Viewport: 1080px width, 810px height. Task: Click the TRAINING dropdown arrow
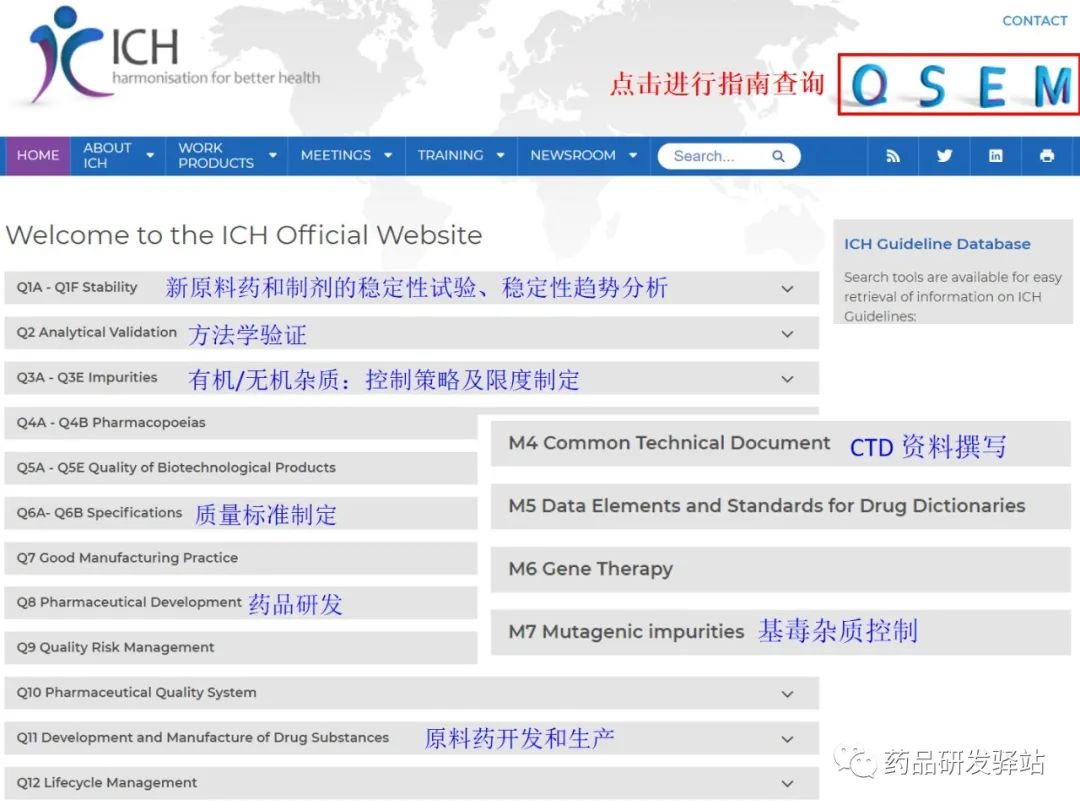501,156
